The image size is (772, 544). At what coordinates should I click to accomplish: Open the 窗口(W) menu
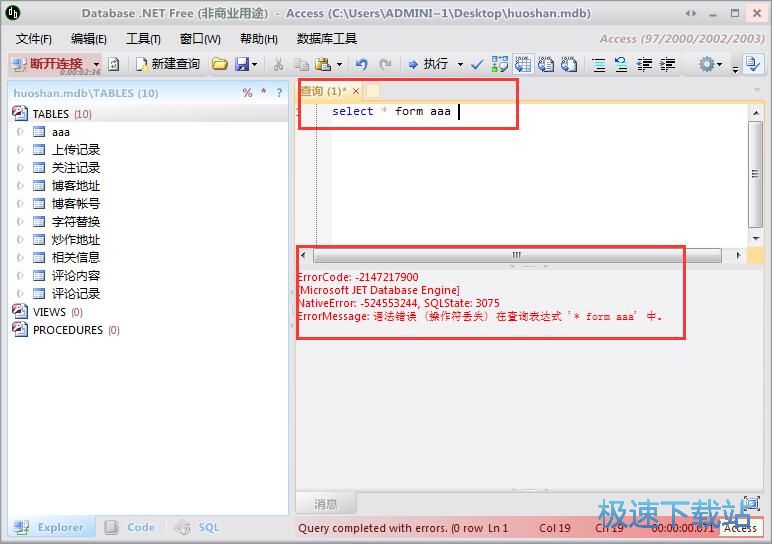[x=200, y=39]
